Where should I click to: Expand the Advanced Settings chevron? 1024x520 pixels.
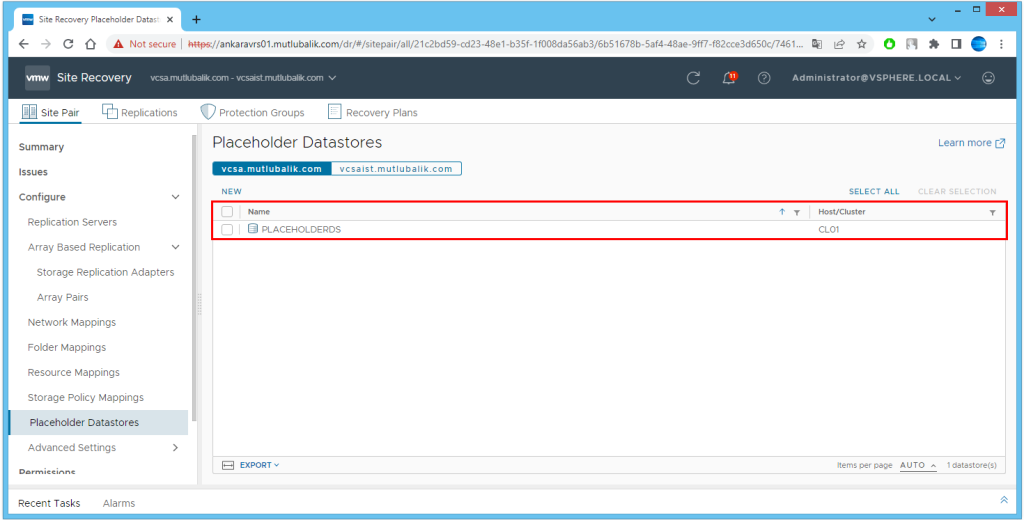click(175, 447)
